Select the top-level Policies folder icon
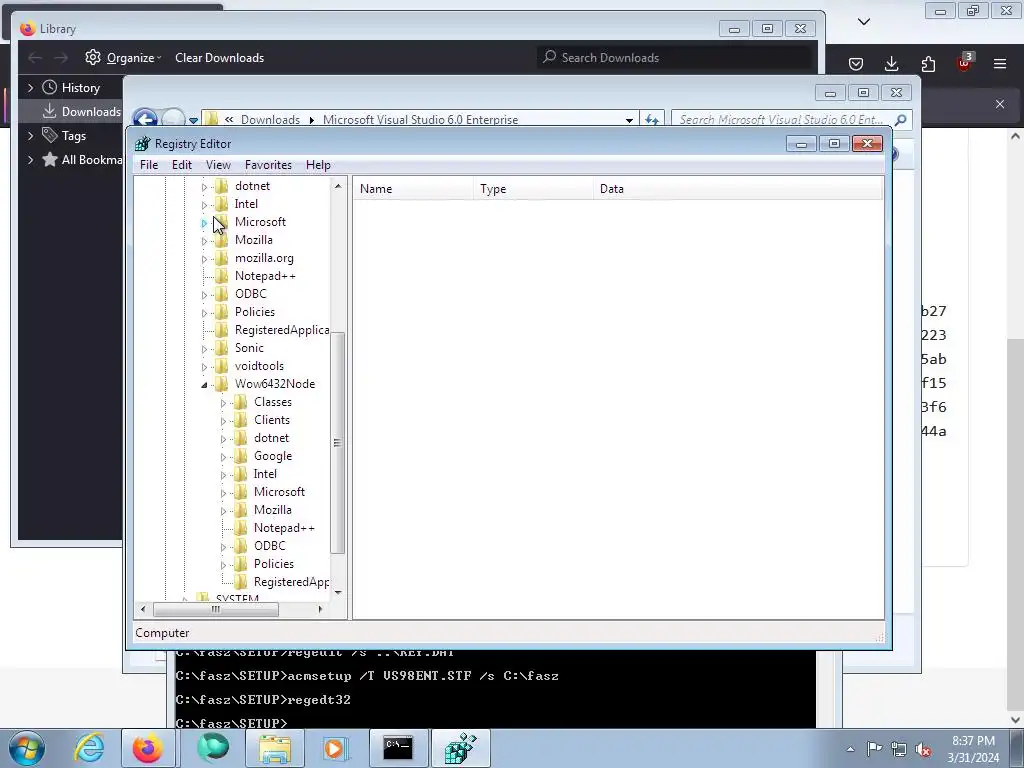Screen dimensions: 1024x768 222,312
